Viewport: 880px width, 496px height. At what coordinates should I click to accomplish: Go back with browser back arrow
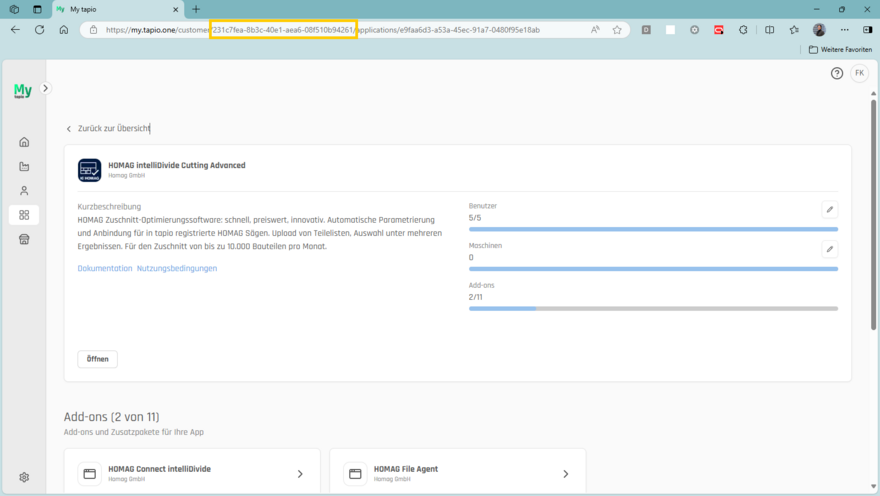coord(15,30)
